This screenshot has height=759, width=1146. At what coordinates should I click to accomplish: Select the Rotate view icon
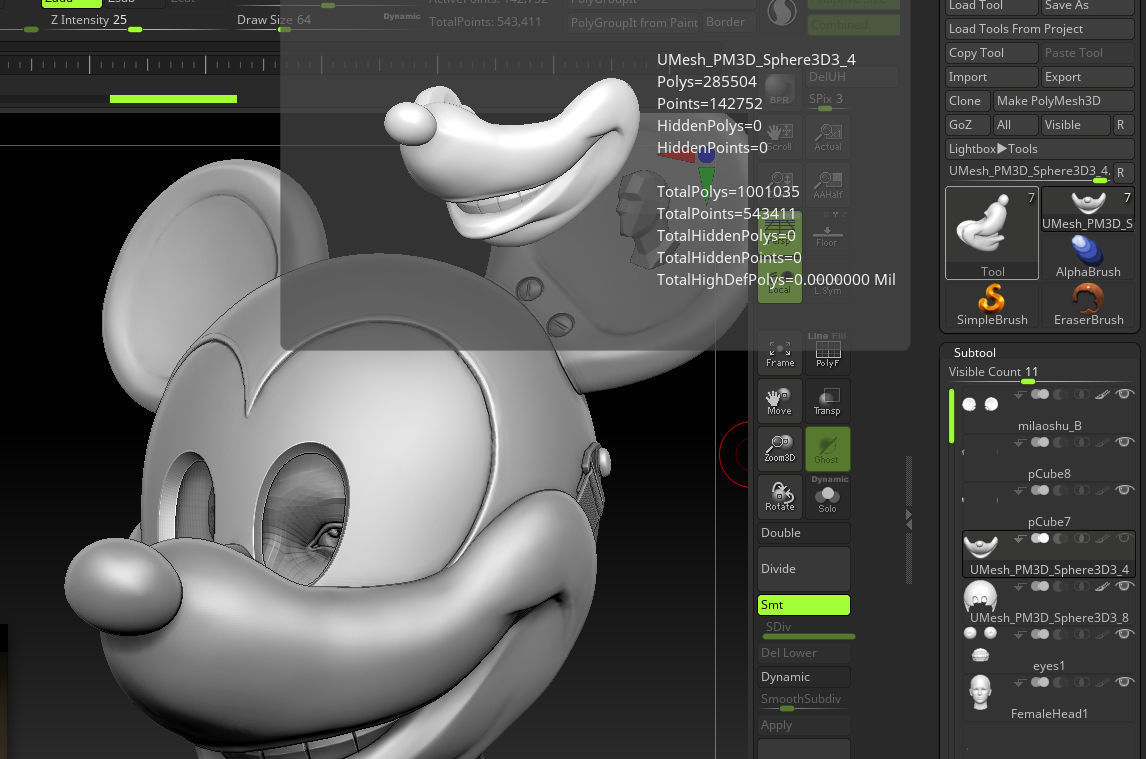pos(780,496)
